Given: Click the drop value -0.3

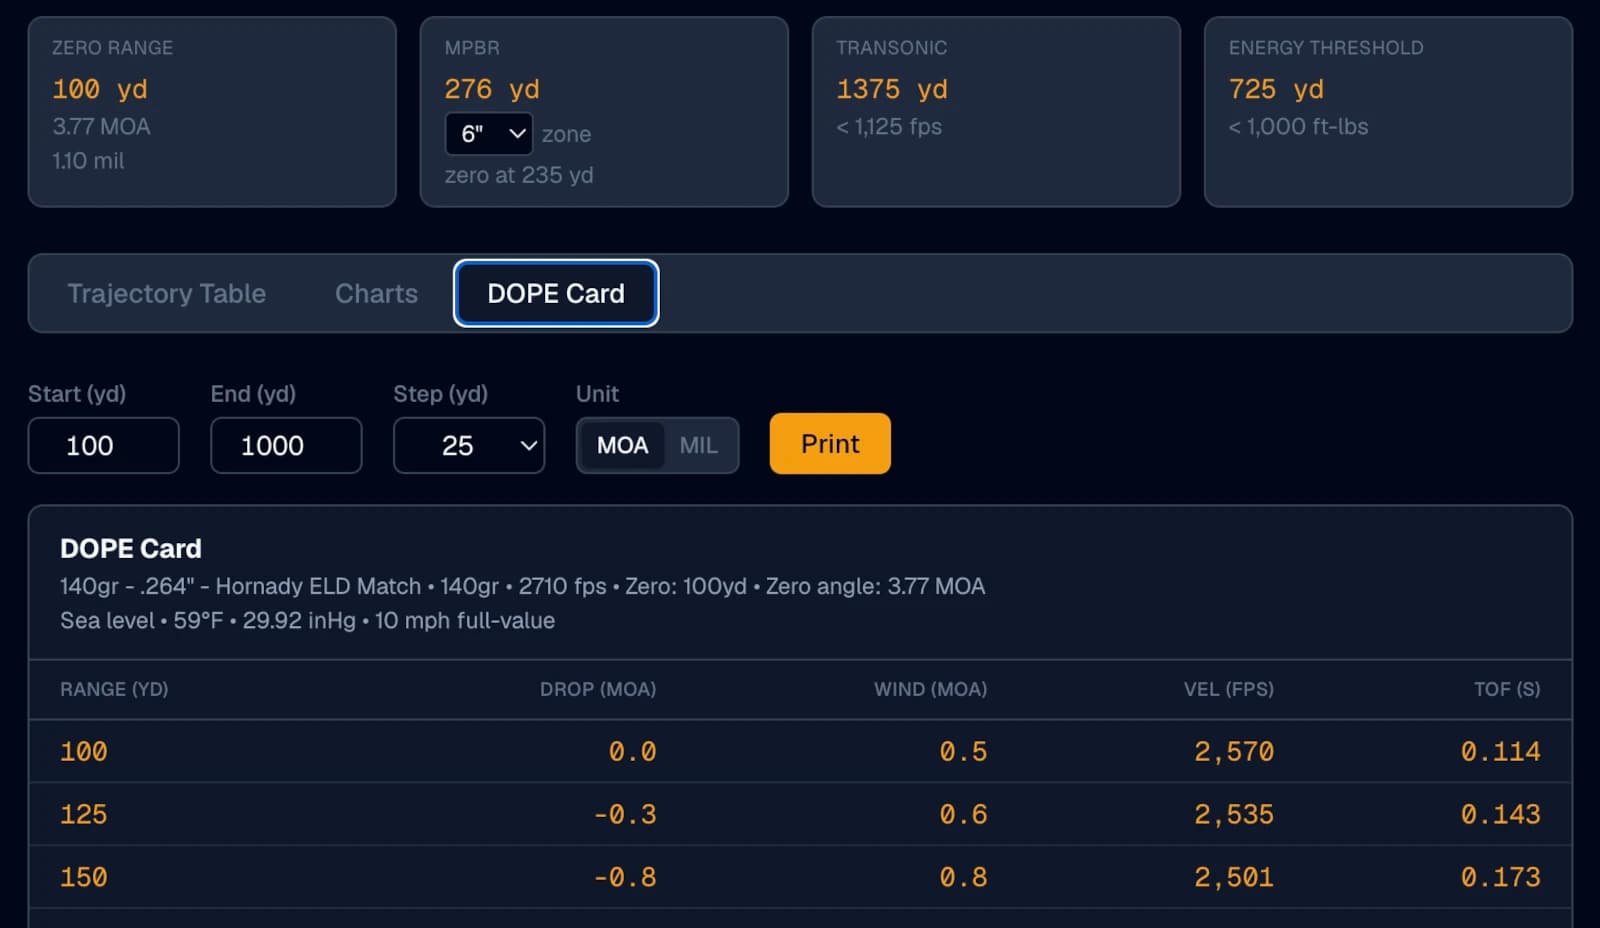Looking at the screenshot, I should [625, 815].
